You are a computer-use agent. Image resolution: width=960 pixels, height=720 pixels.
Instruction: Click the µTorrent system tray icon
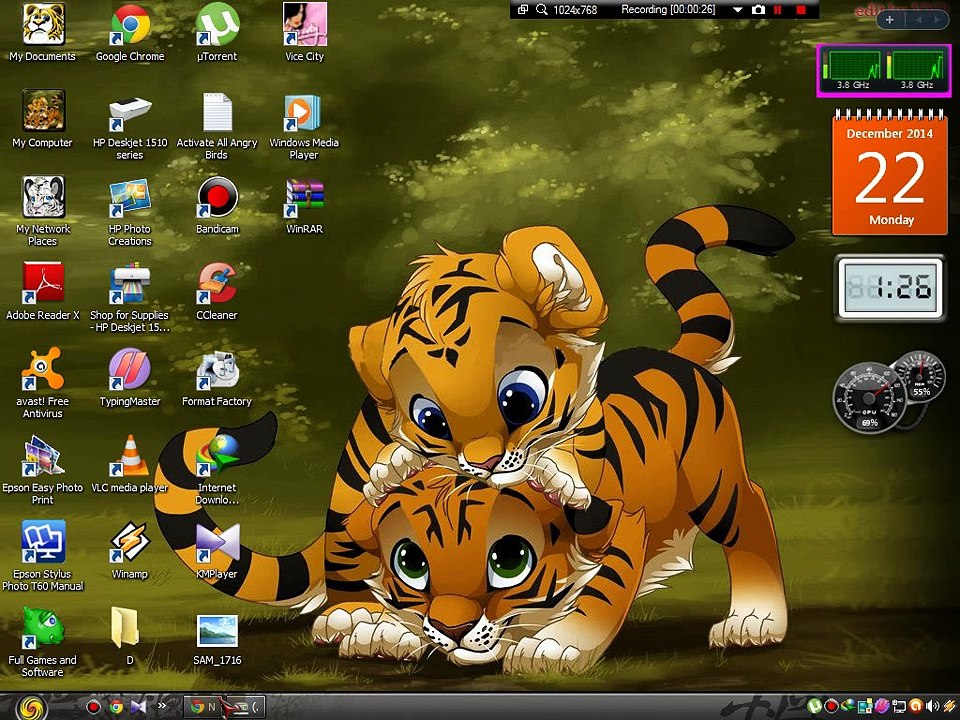815,706
